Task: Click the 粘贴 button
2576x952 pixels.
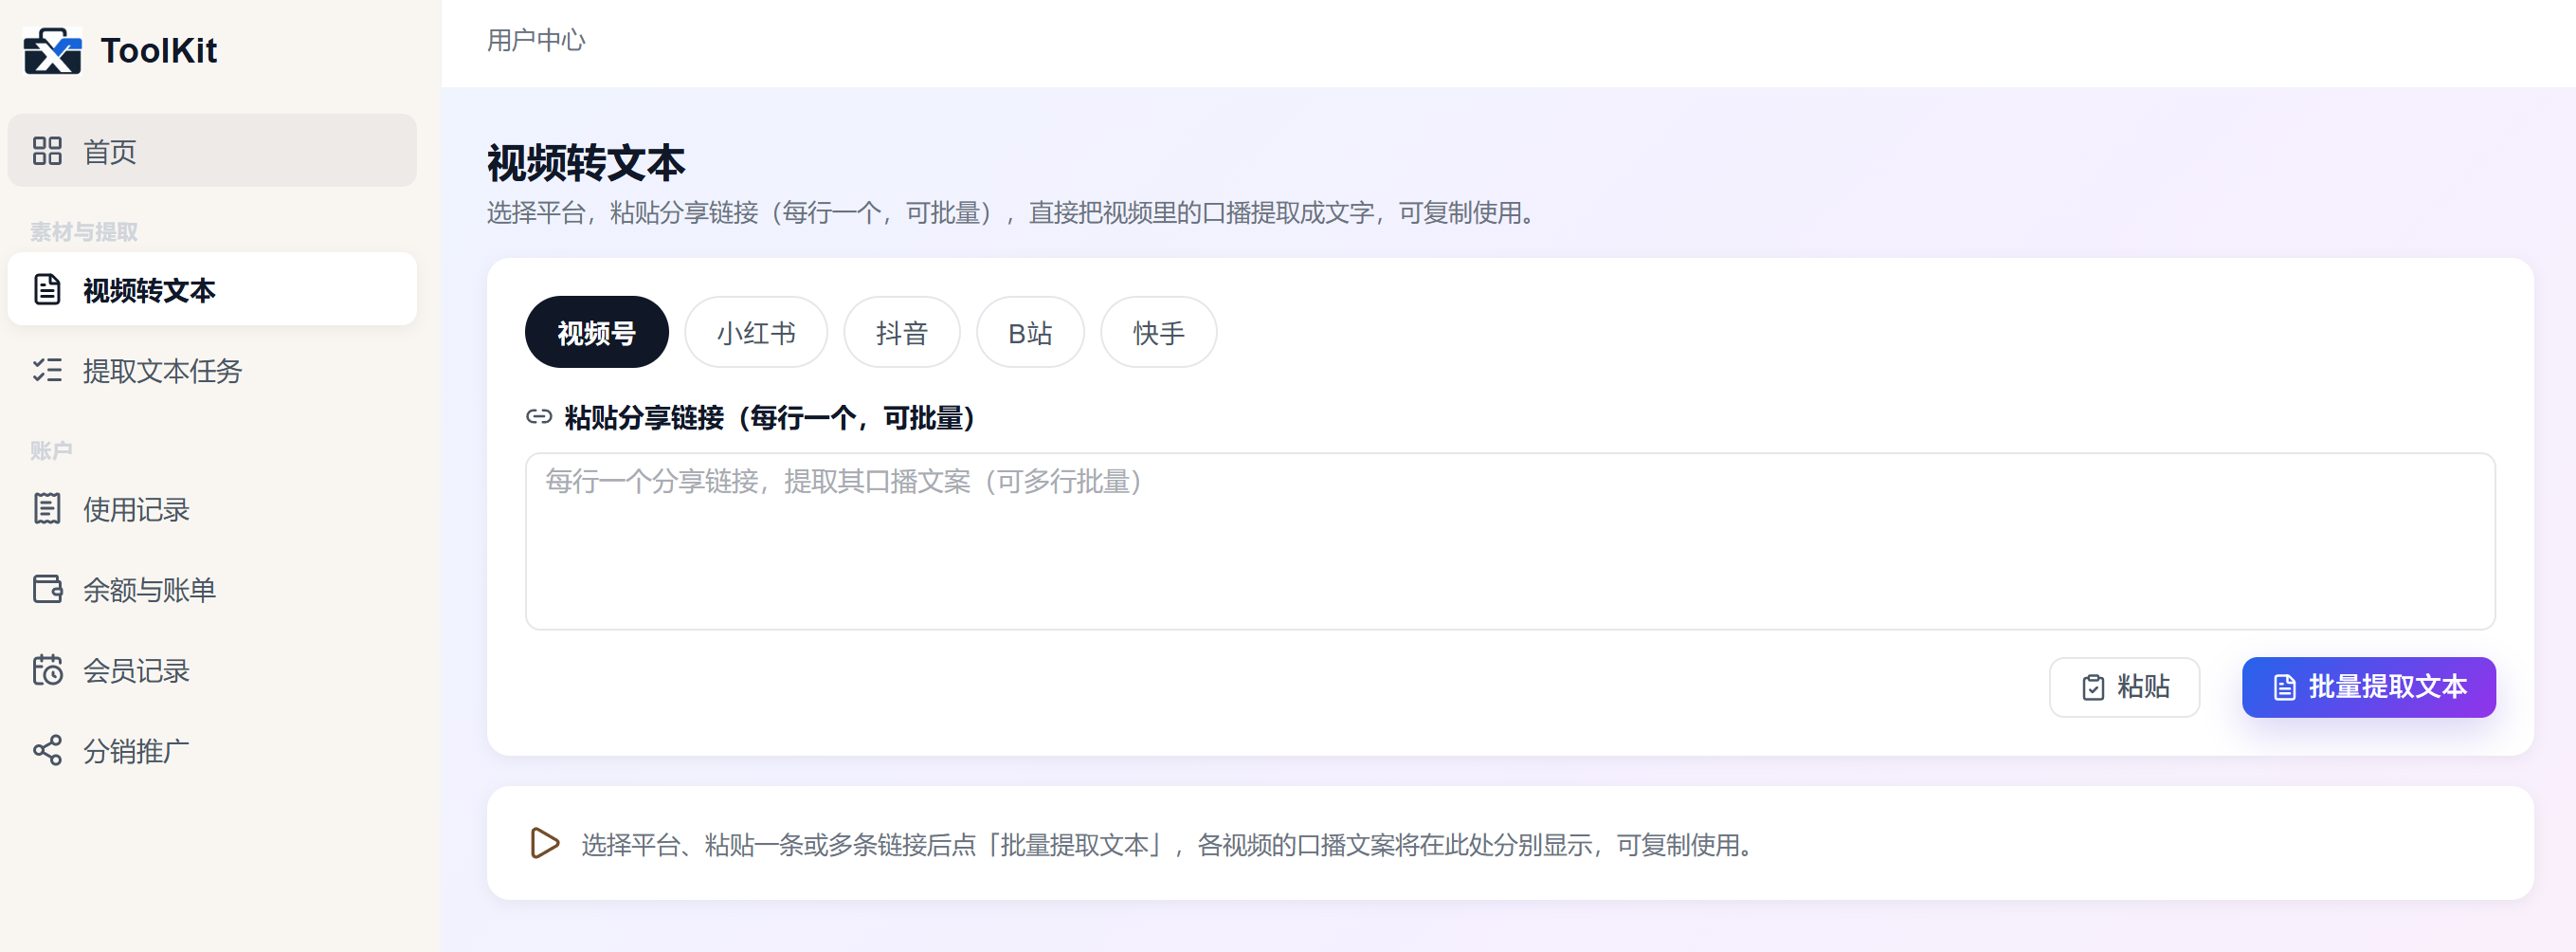Action: [x=2124, y=687]
